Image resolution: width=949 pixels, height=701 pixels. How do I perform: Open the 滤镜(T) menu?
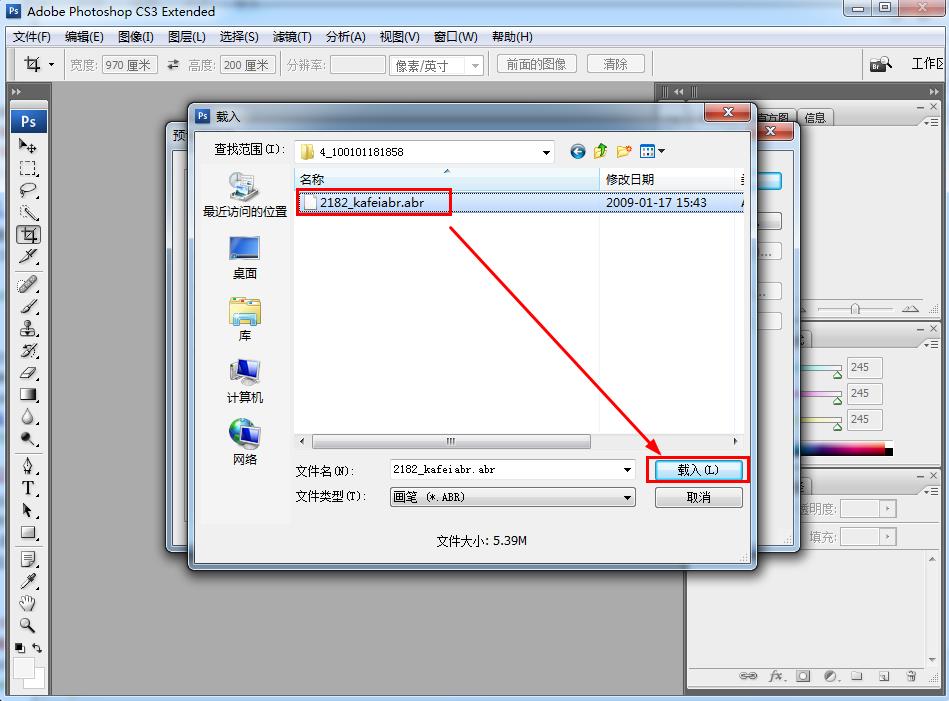[291, 37]
